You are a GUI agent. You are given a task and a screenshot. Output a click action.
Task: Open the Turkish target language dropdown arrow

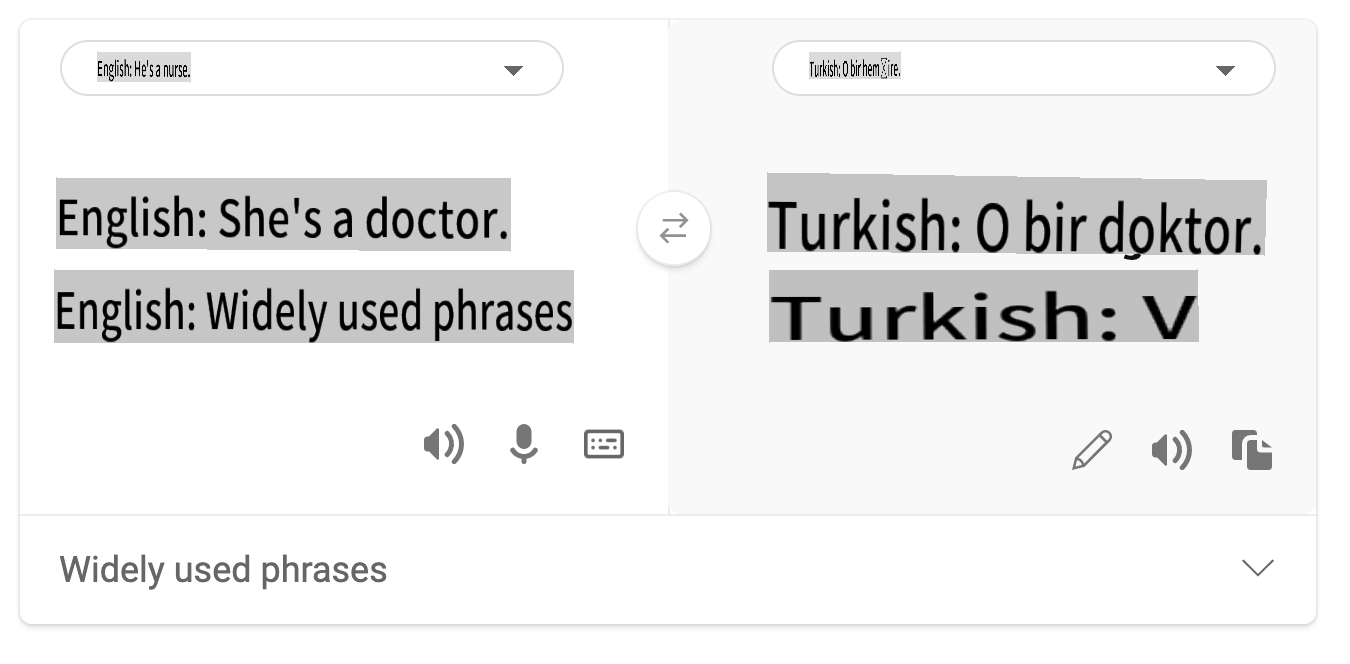tap(1225, 70)
